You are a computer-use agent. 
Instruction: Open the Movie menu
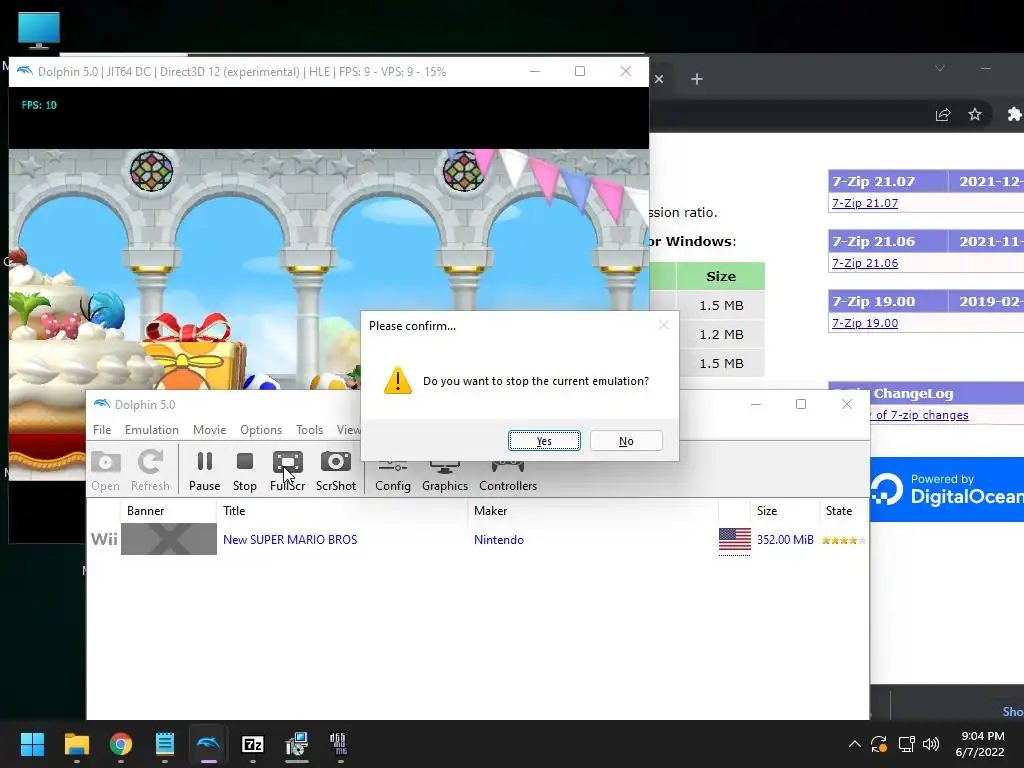(209, 430)
